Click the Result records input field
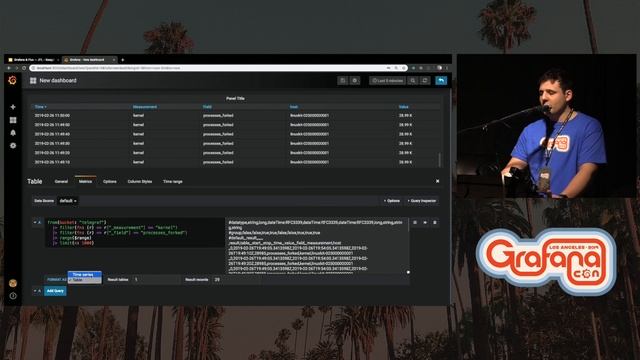Screen dimensions: 640x360 (x=237, y=280)
